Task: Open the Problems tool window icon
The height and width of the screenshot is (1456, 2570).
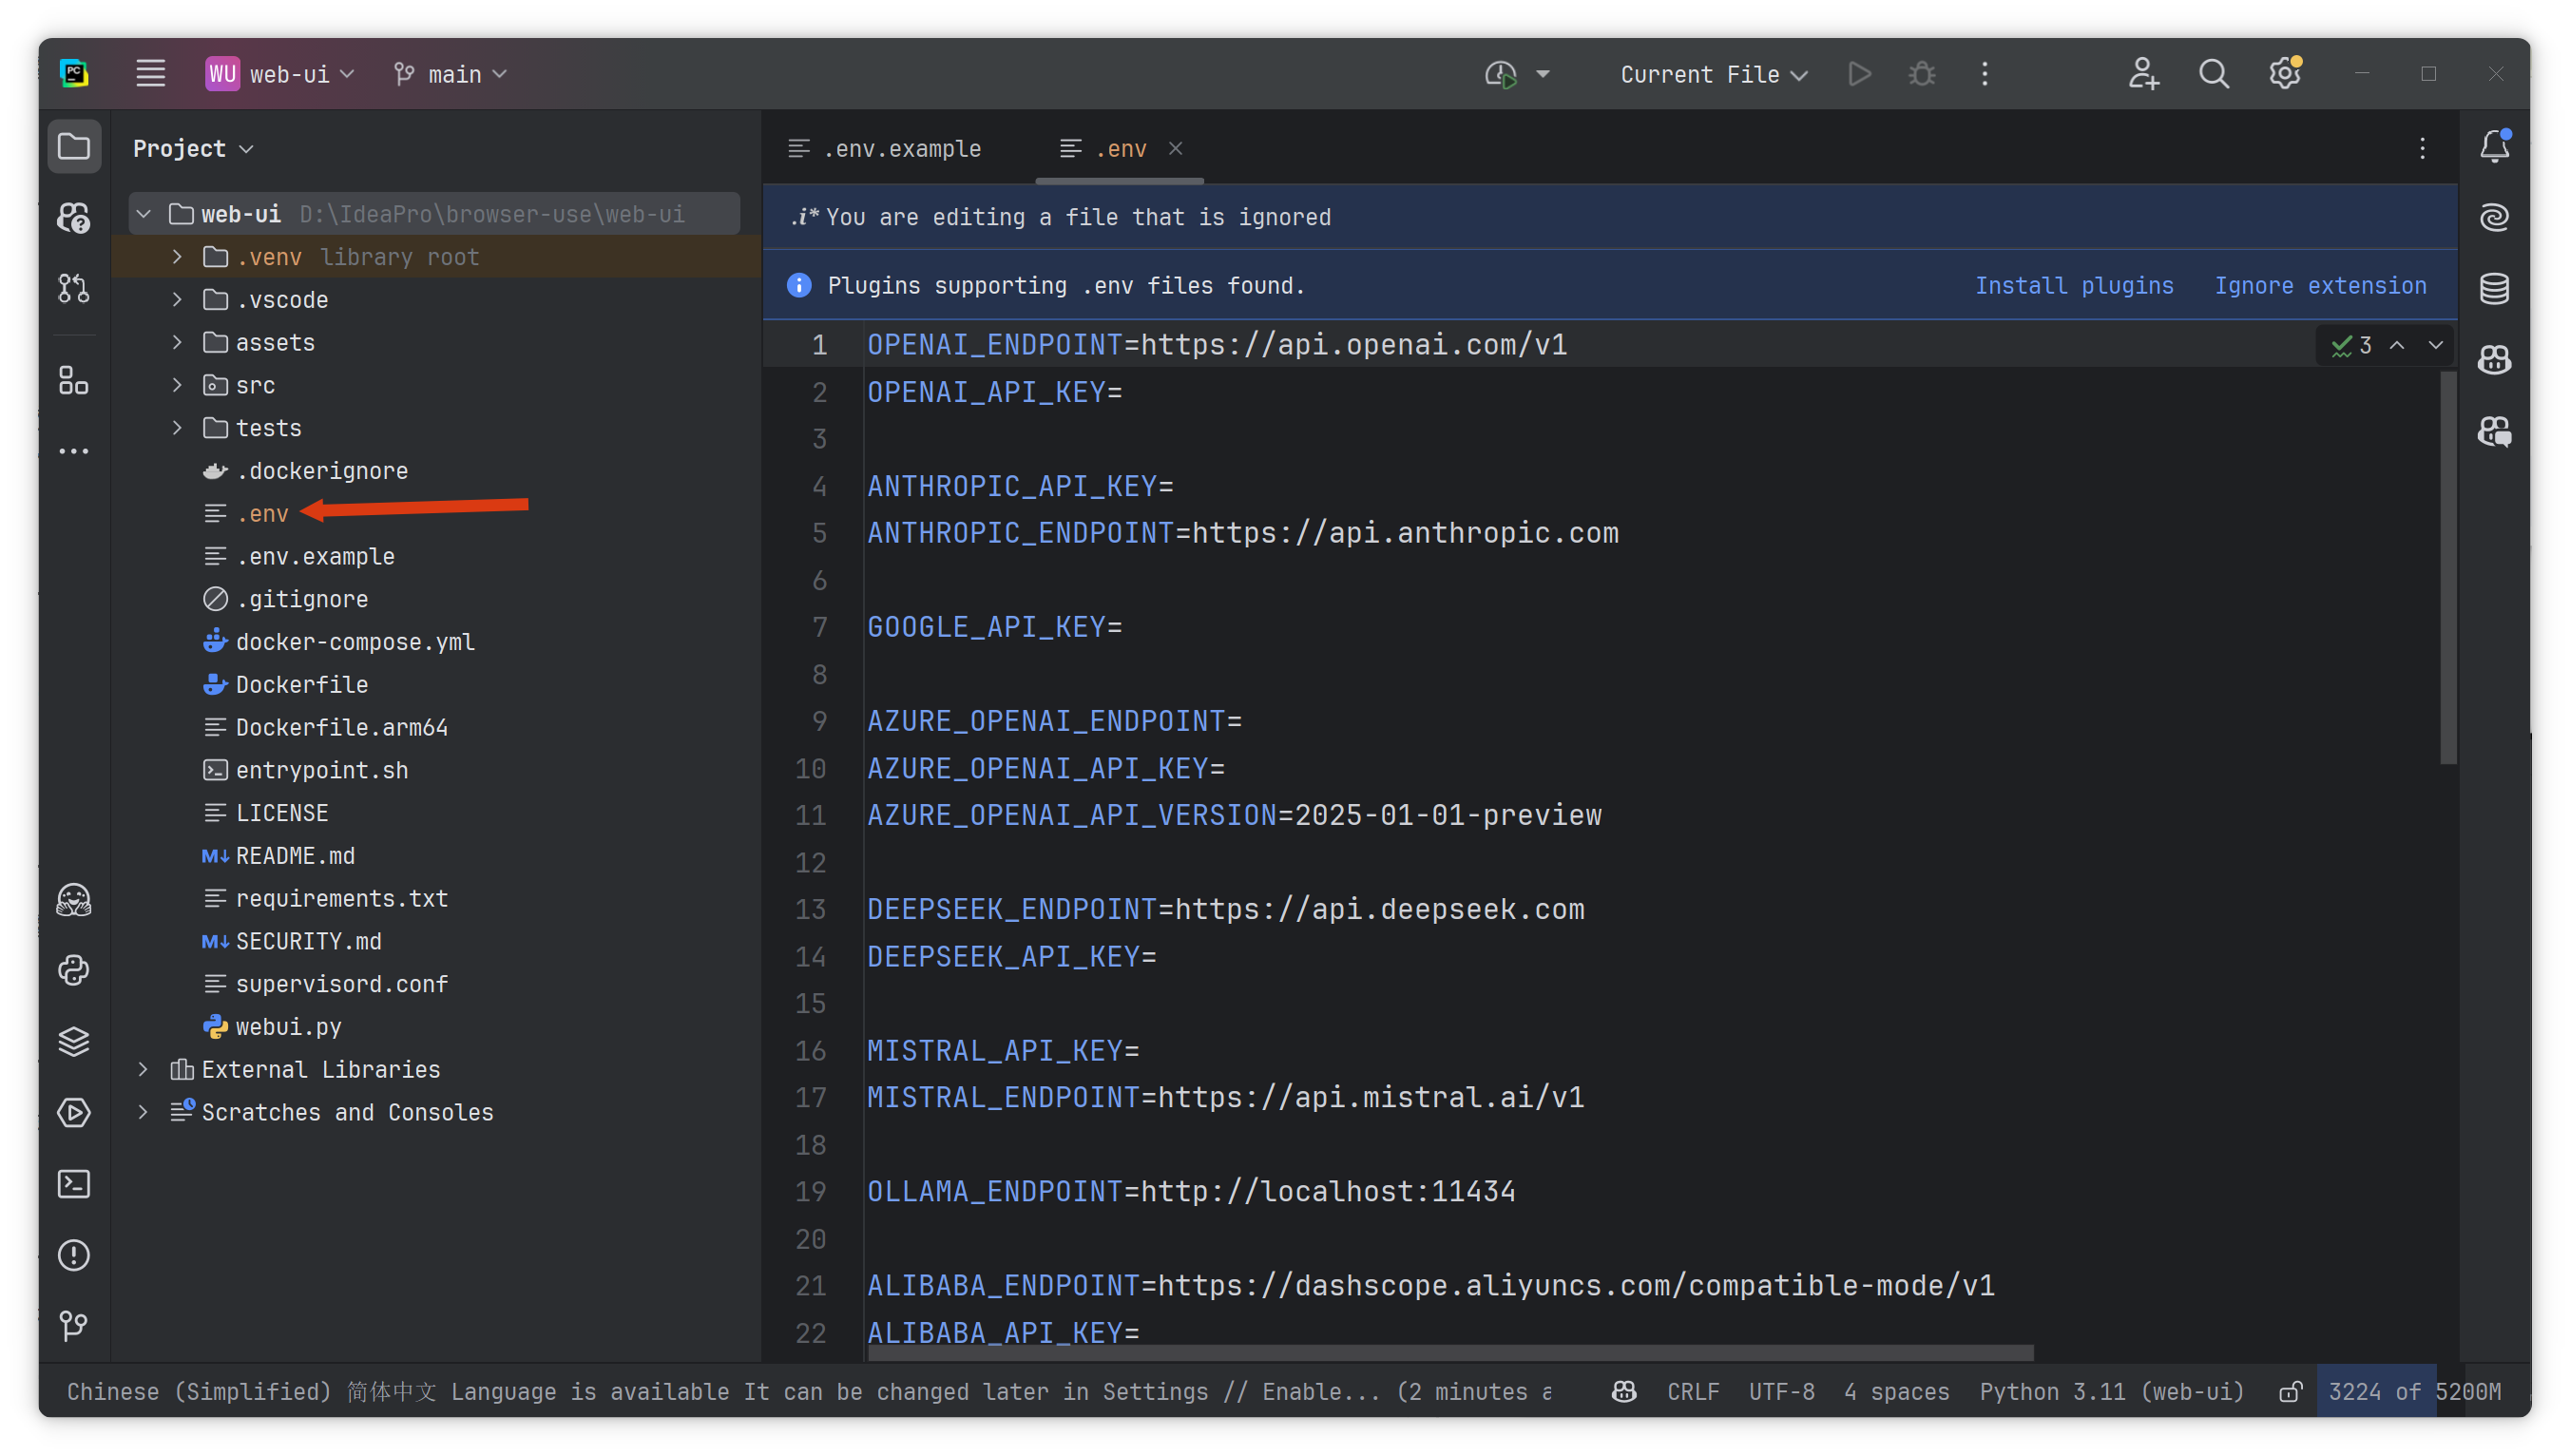Action: [x=73, y=1255]
